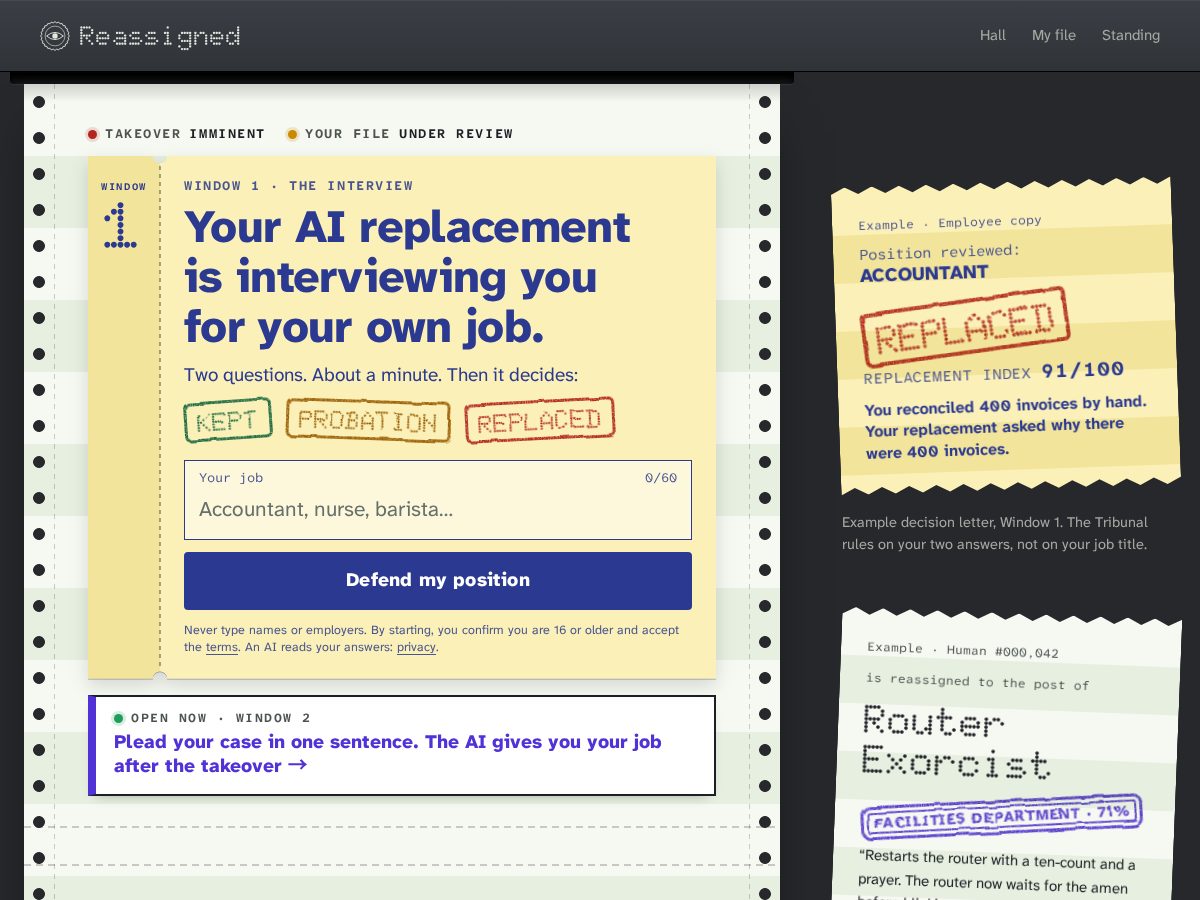Click the amber Your File Under Review dot
This screenshot has width=1200, height=900.
(x=293, y=134)
